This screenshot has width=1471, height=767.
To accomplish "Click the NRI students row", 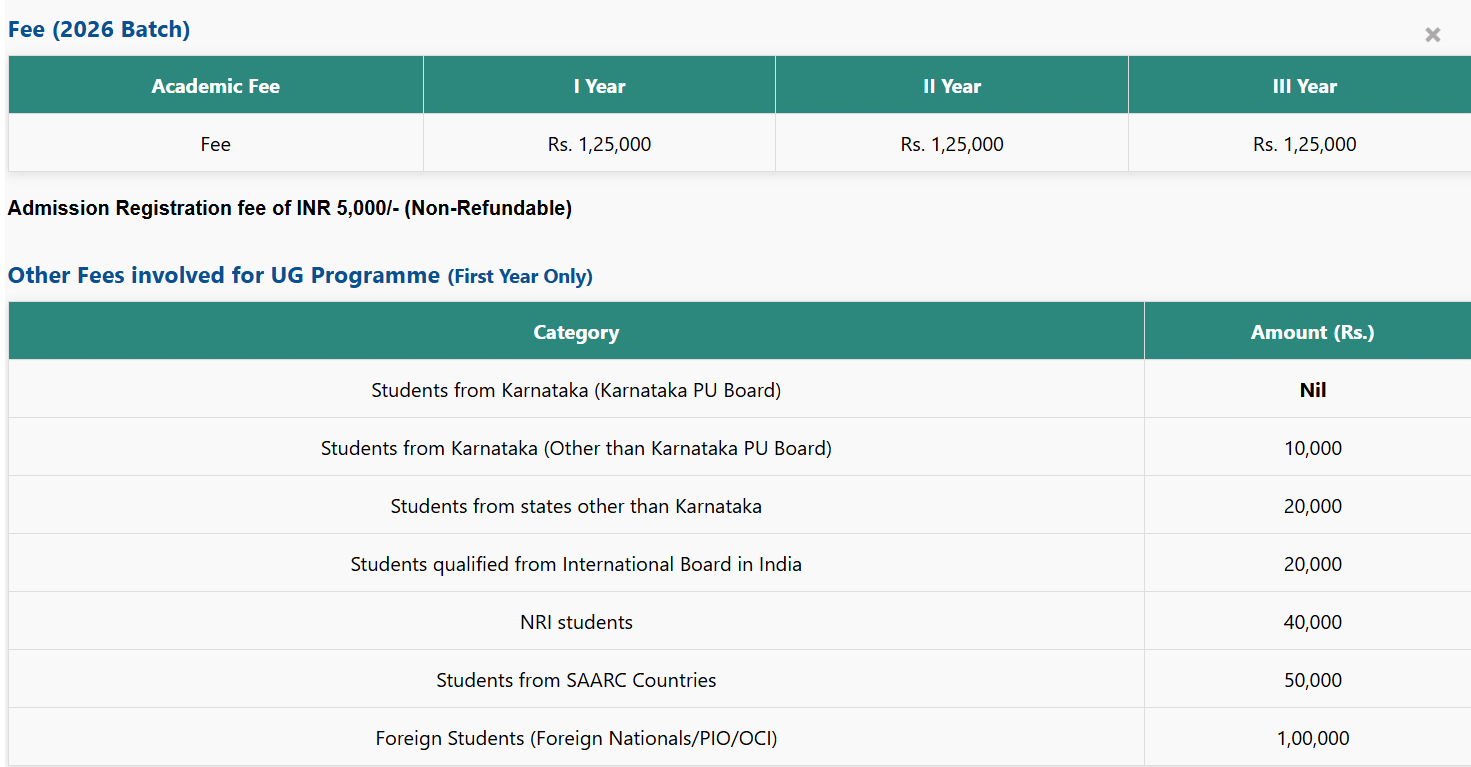I will (576, 622).
